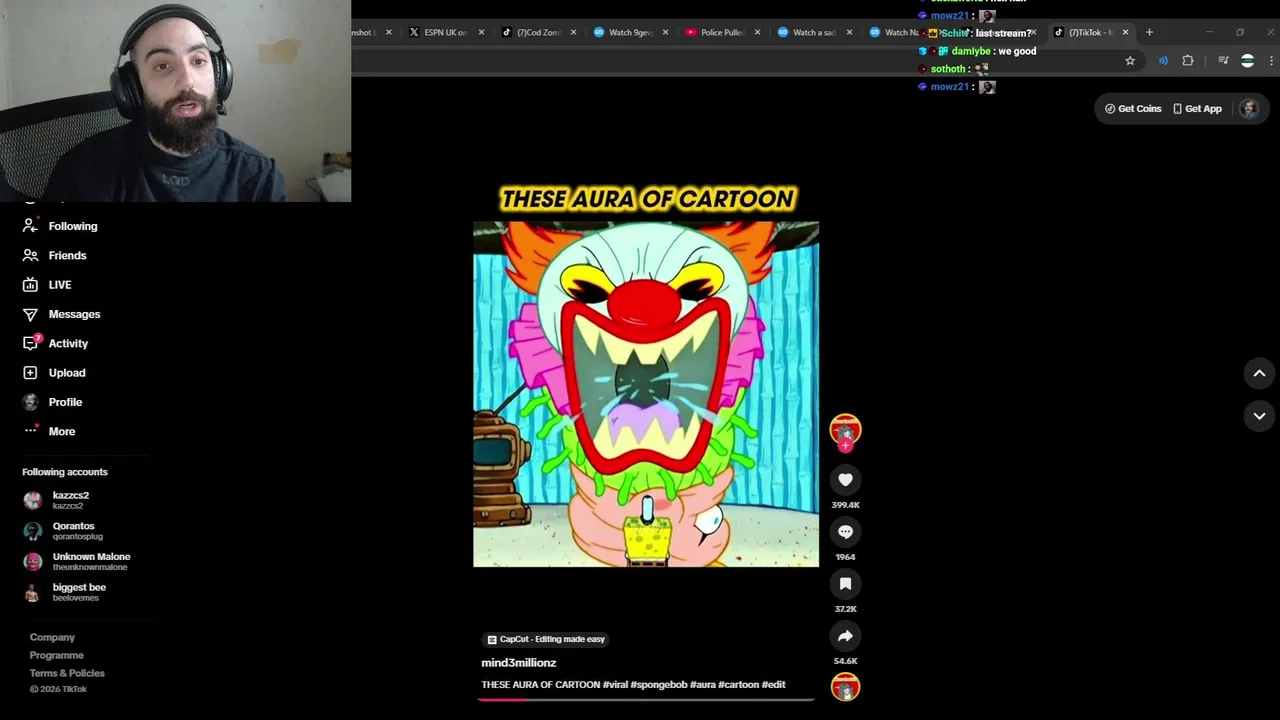Open the Chrome three-dot menu
The image size is (1280, 720).
(x=1271, y=61)
